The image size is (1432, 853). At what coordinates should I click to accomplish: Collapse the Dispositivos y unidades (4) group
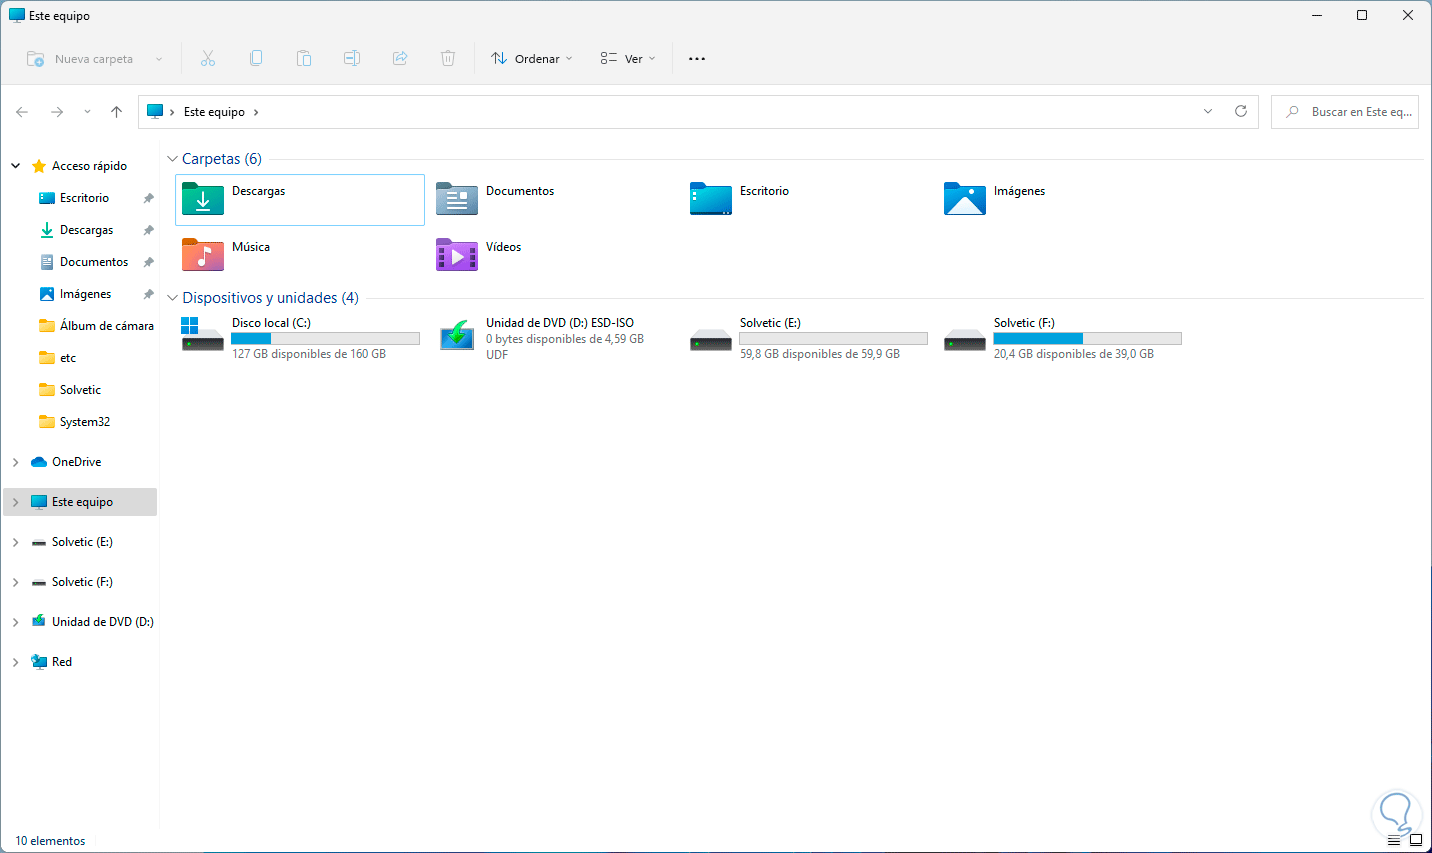point(172,298)
